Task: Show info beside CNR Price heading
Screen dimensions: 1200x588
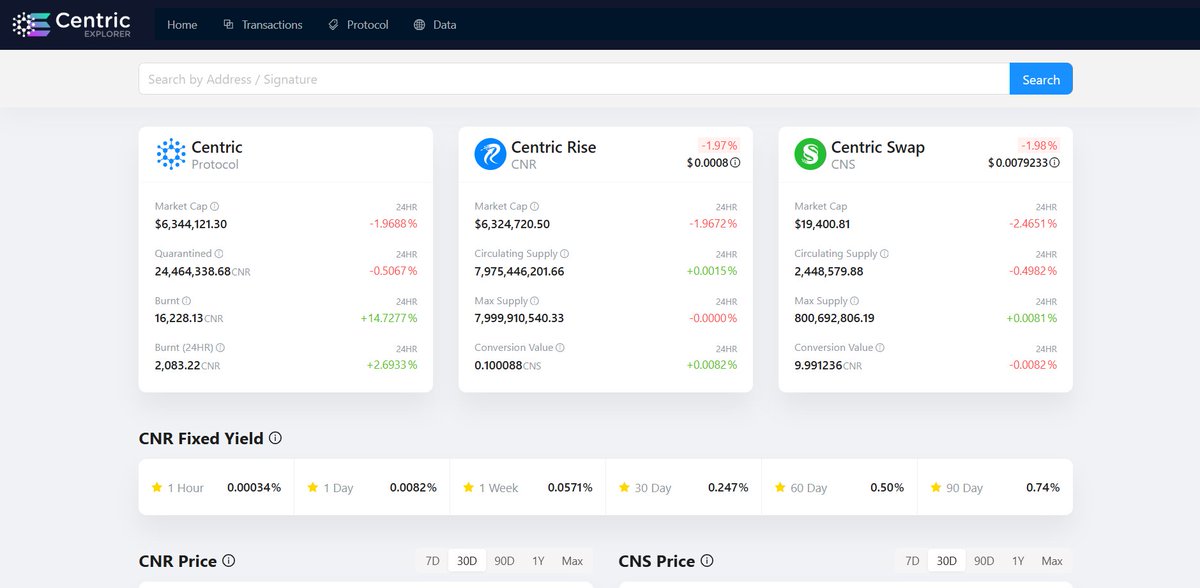Action: tap(229, 561)
